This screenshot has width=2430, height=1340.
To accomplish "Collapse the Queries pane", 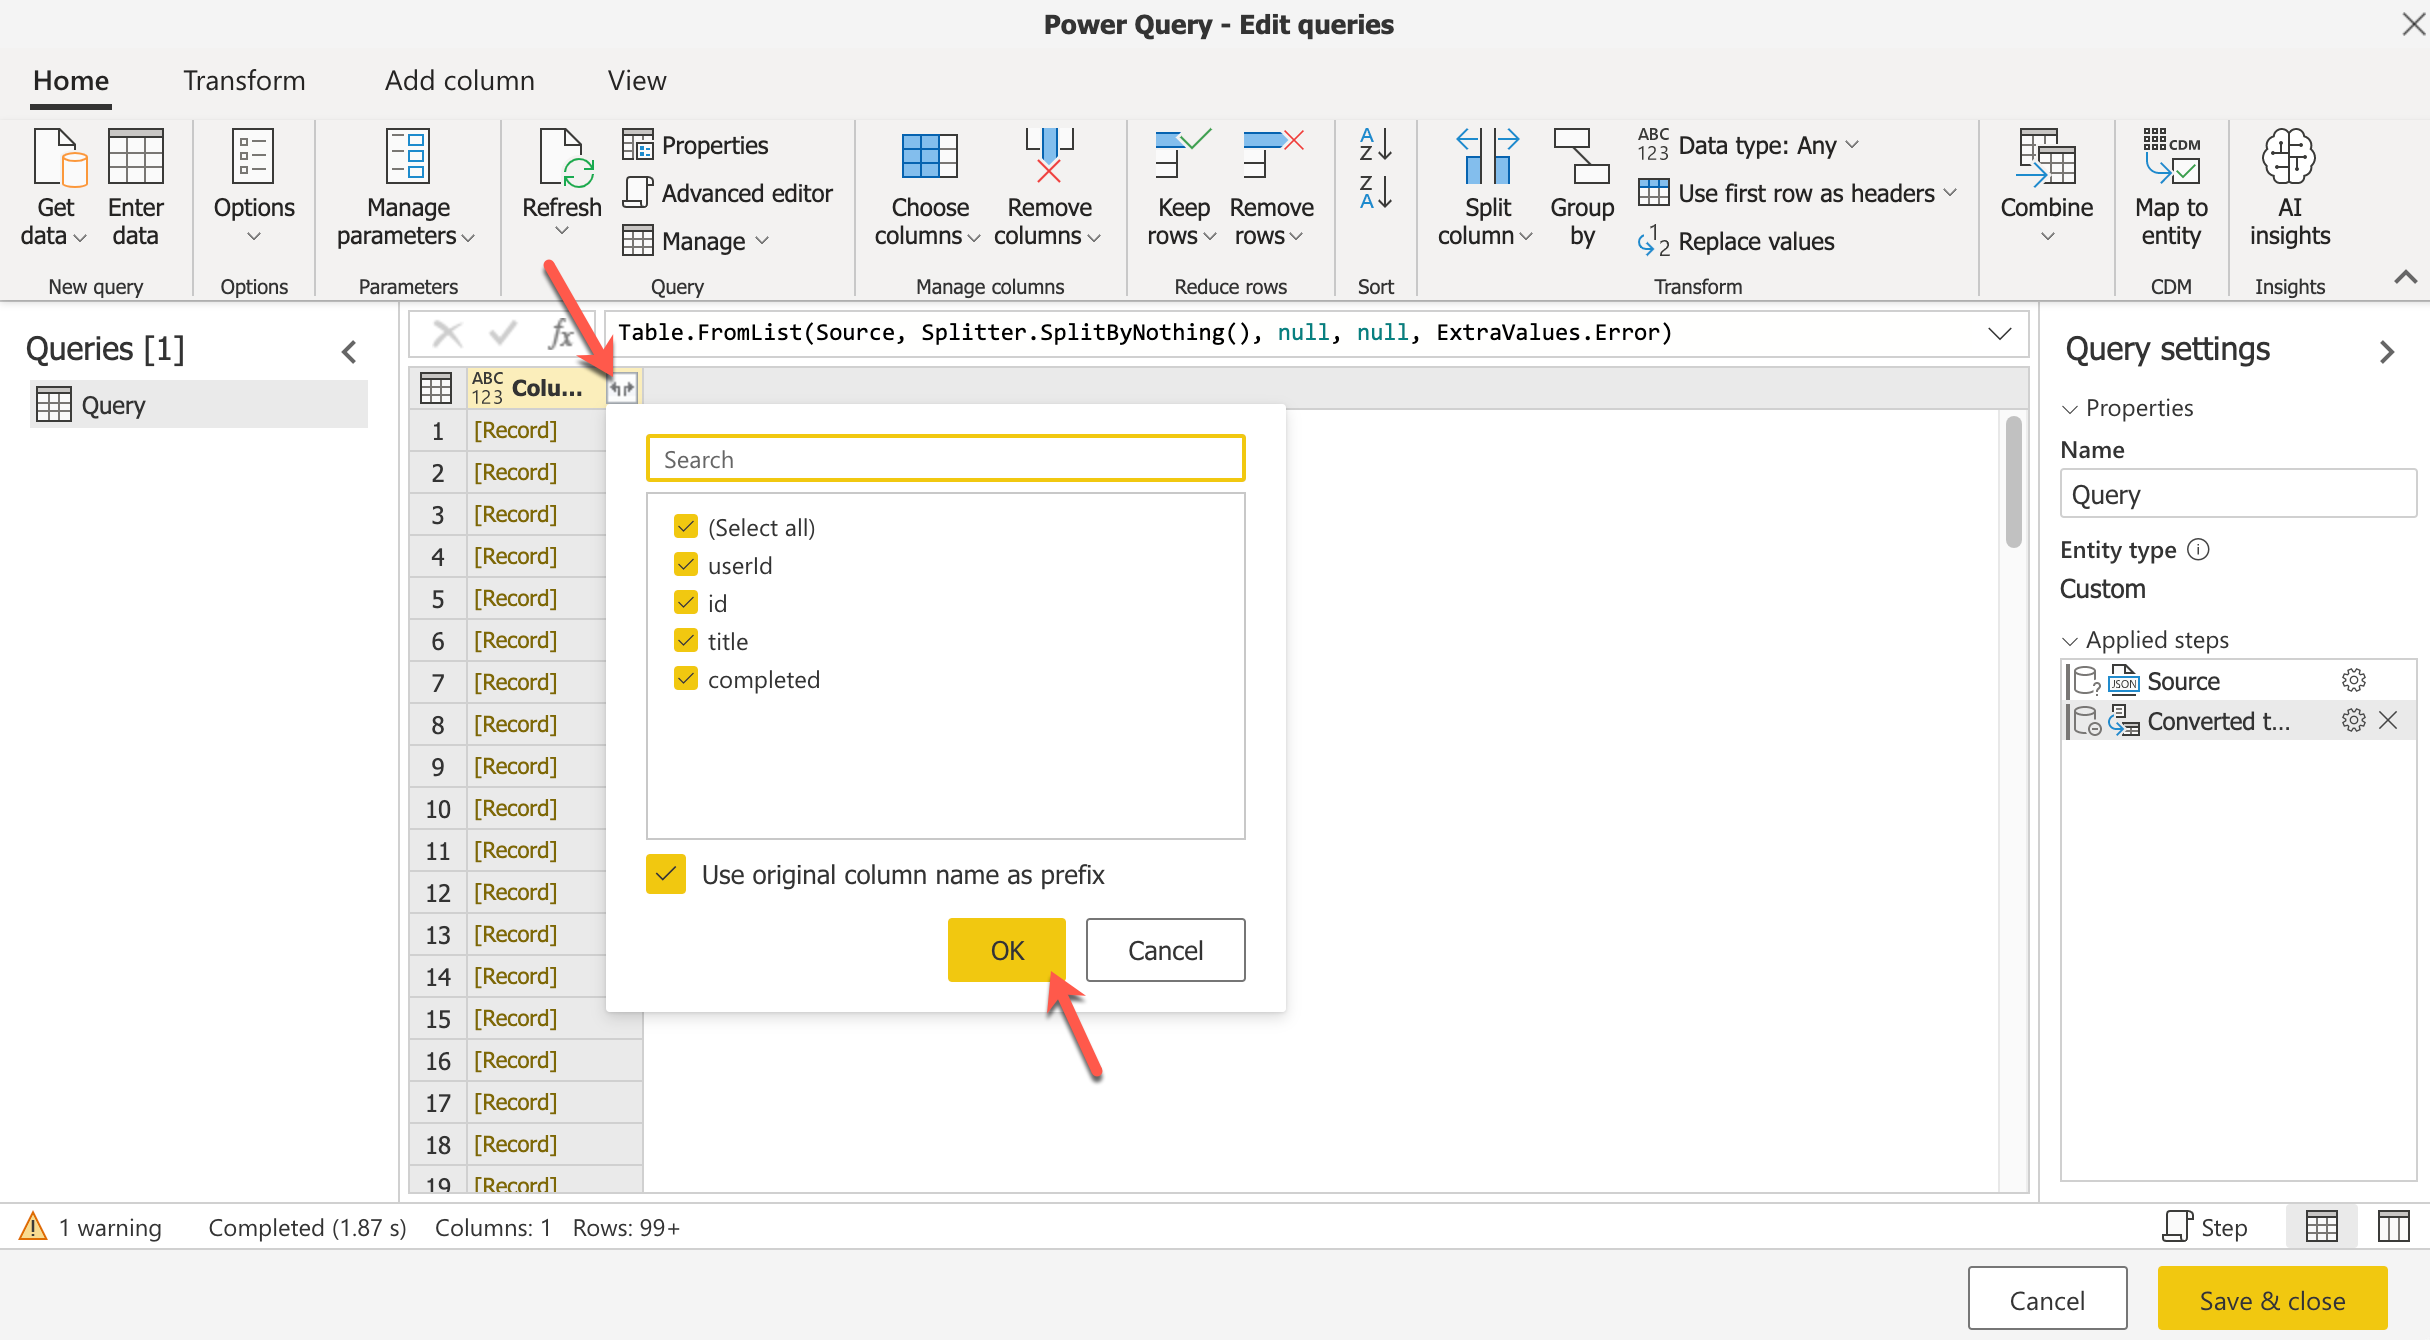I will [x=349, y=351].
